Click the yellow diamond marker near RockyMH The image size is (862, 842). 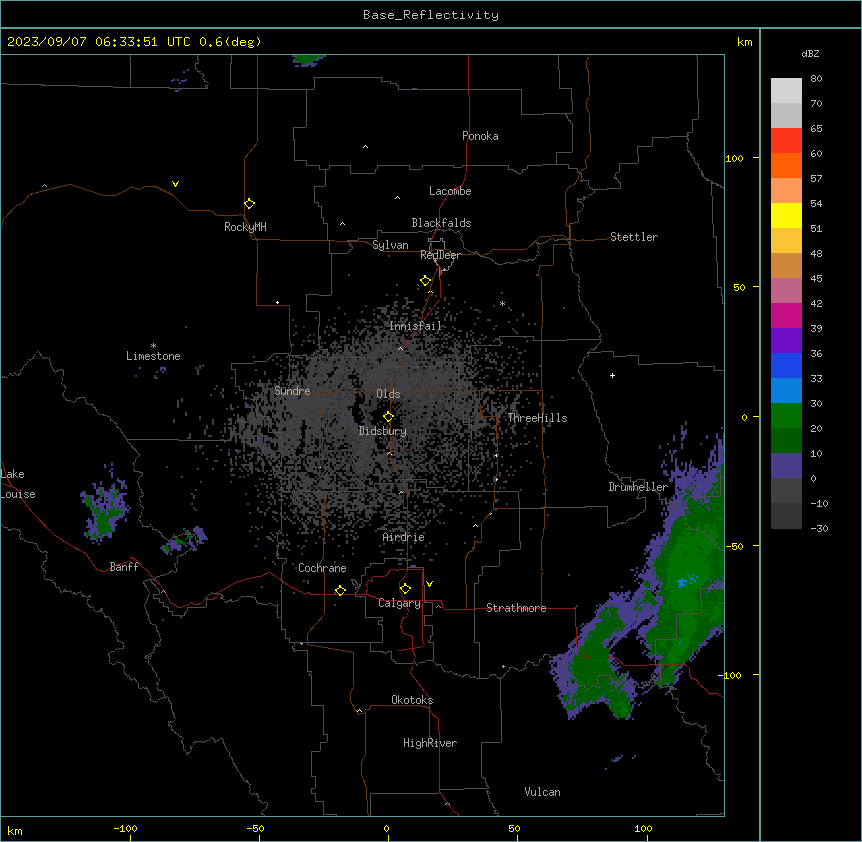pyautogui.click(x=249, y=203)
